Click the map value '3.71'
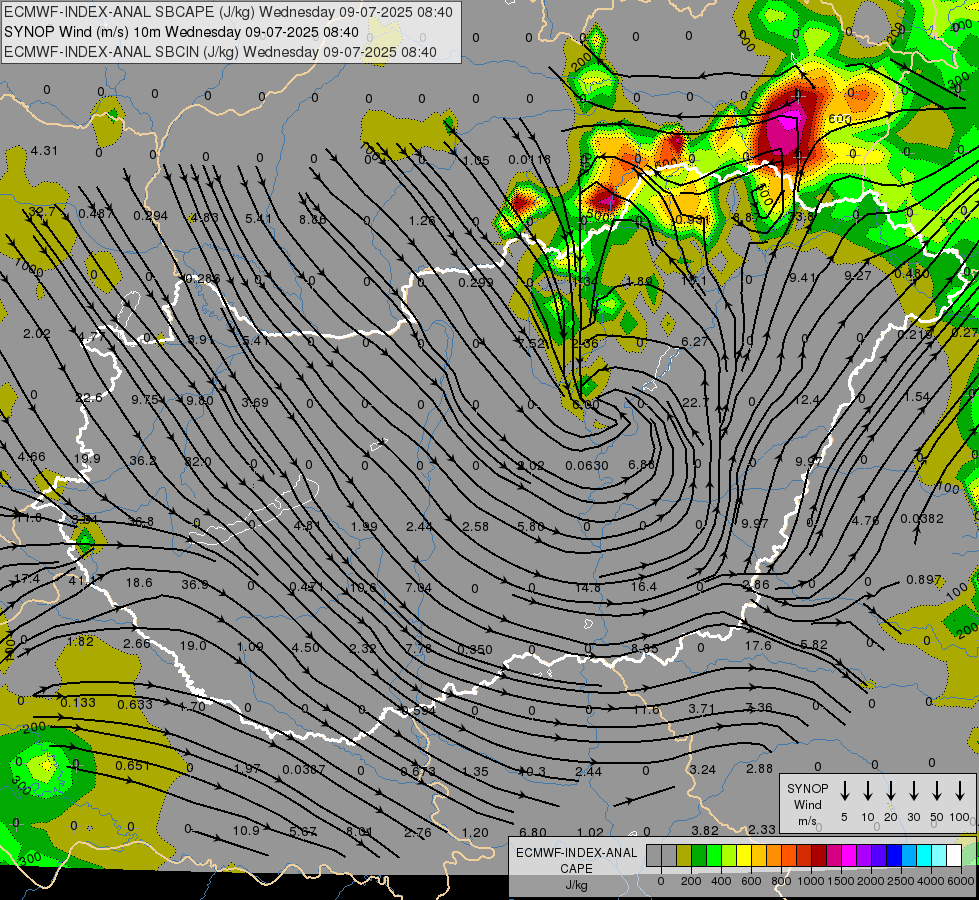This screenshot has width=979, height=900. click(702, 708)
